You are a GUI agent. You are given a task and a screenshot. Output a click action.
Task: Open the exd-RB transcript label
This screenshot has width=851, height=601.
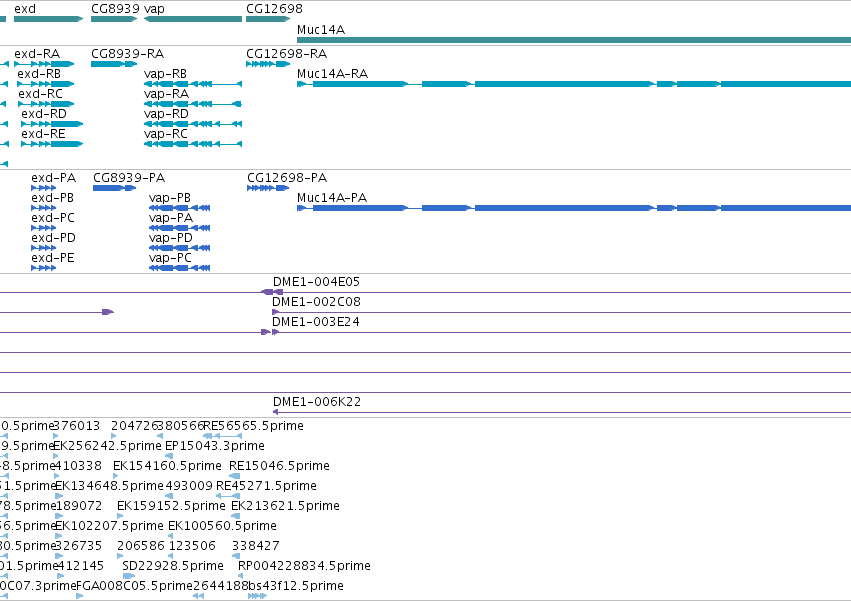click(39, 74)
